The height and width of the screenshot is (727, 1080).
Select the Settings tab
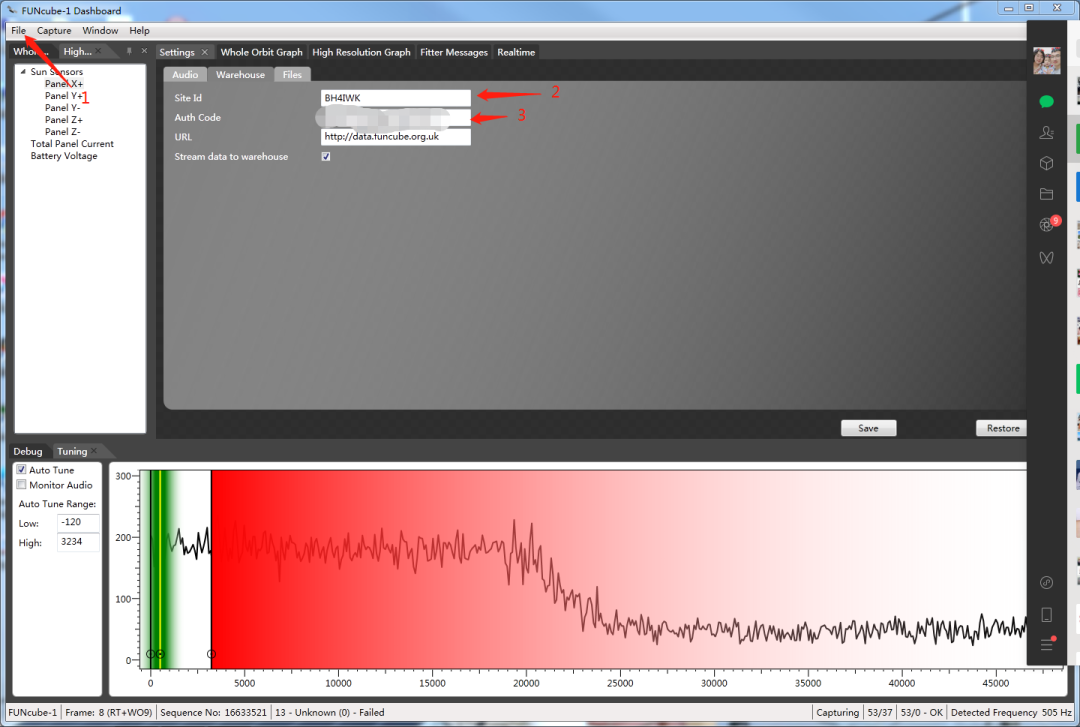[x=177, y=52]
